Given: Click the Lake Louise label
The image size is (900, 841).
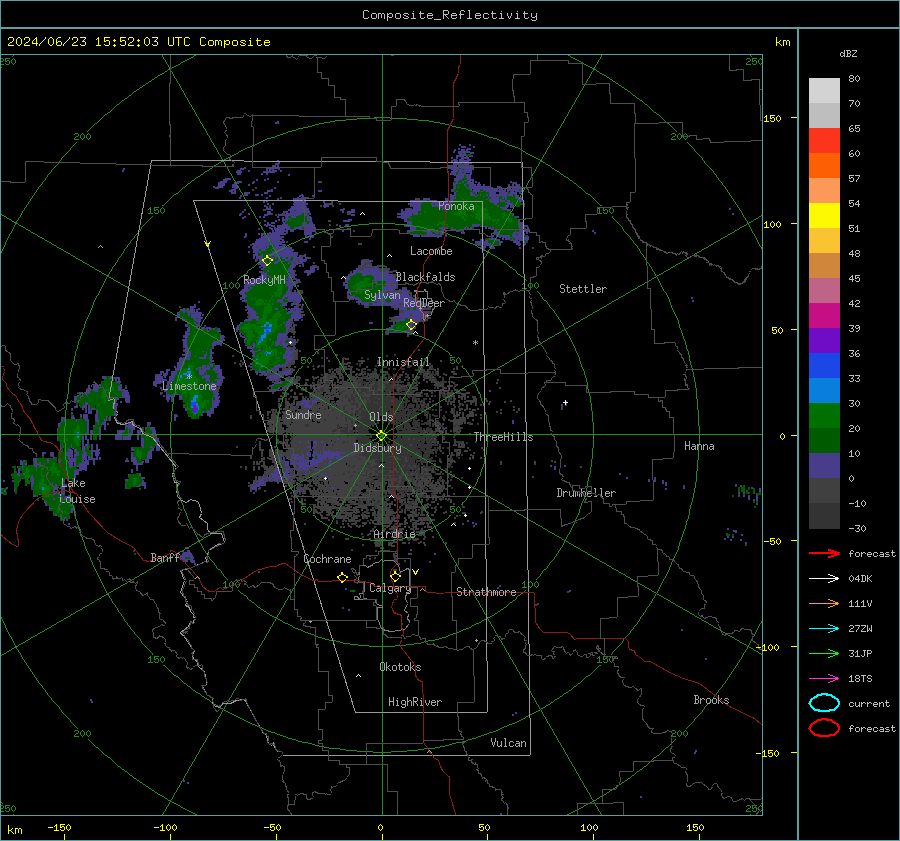Looking at the screenshot, I should (77, 491).
